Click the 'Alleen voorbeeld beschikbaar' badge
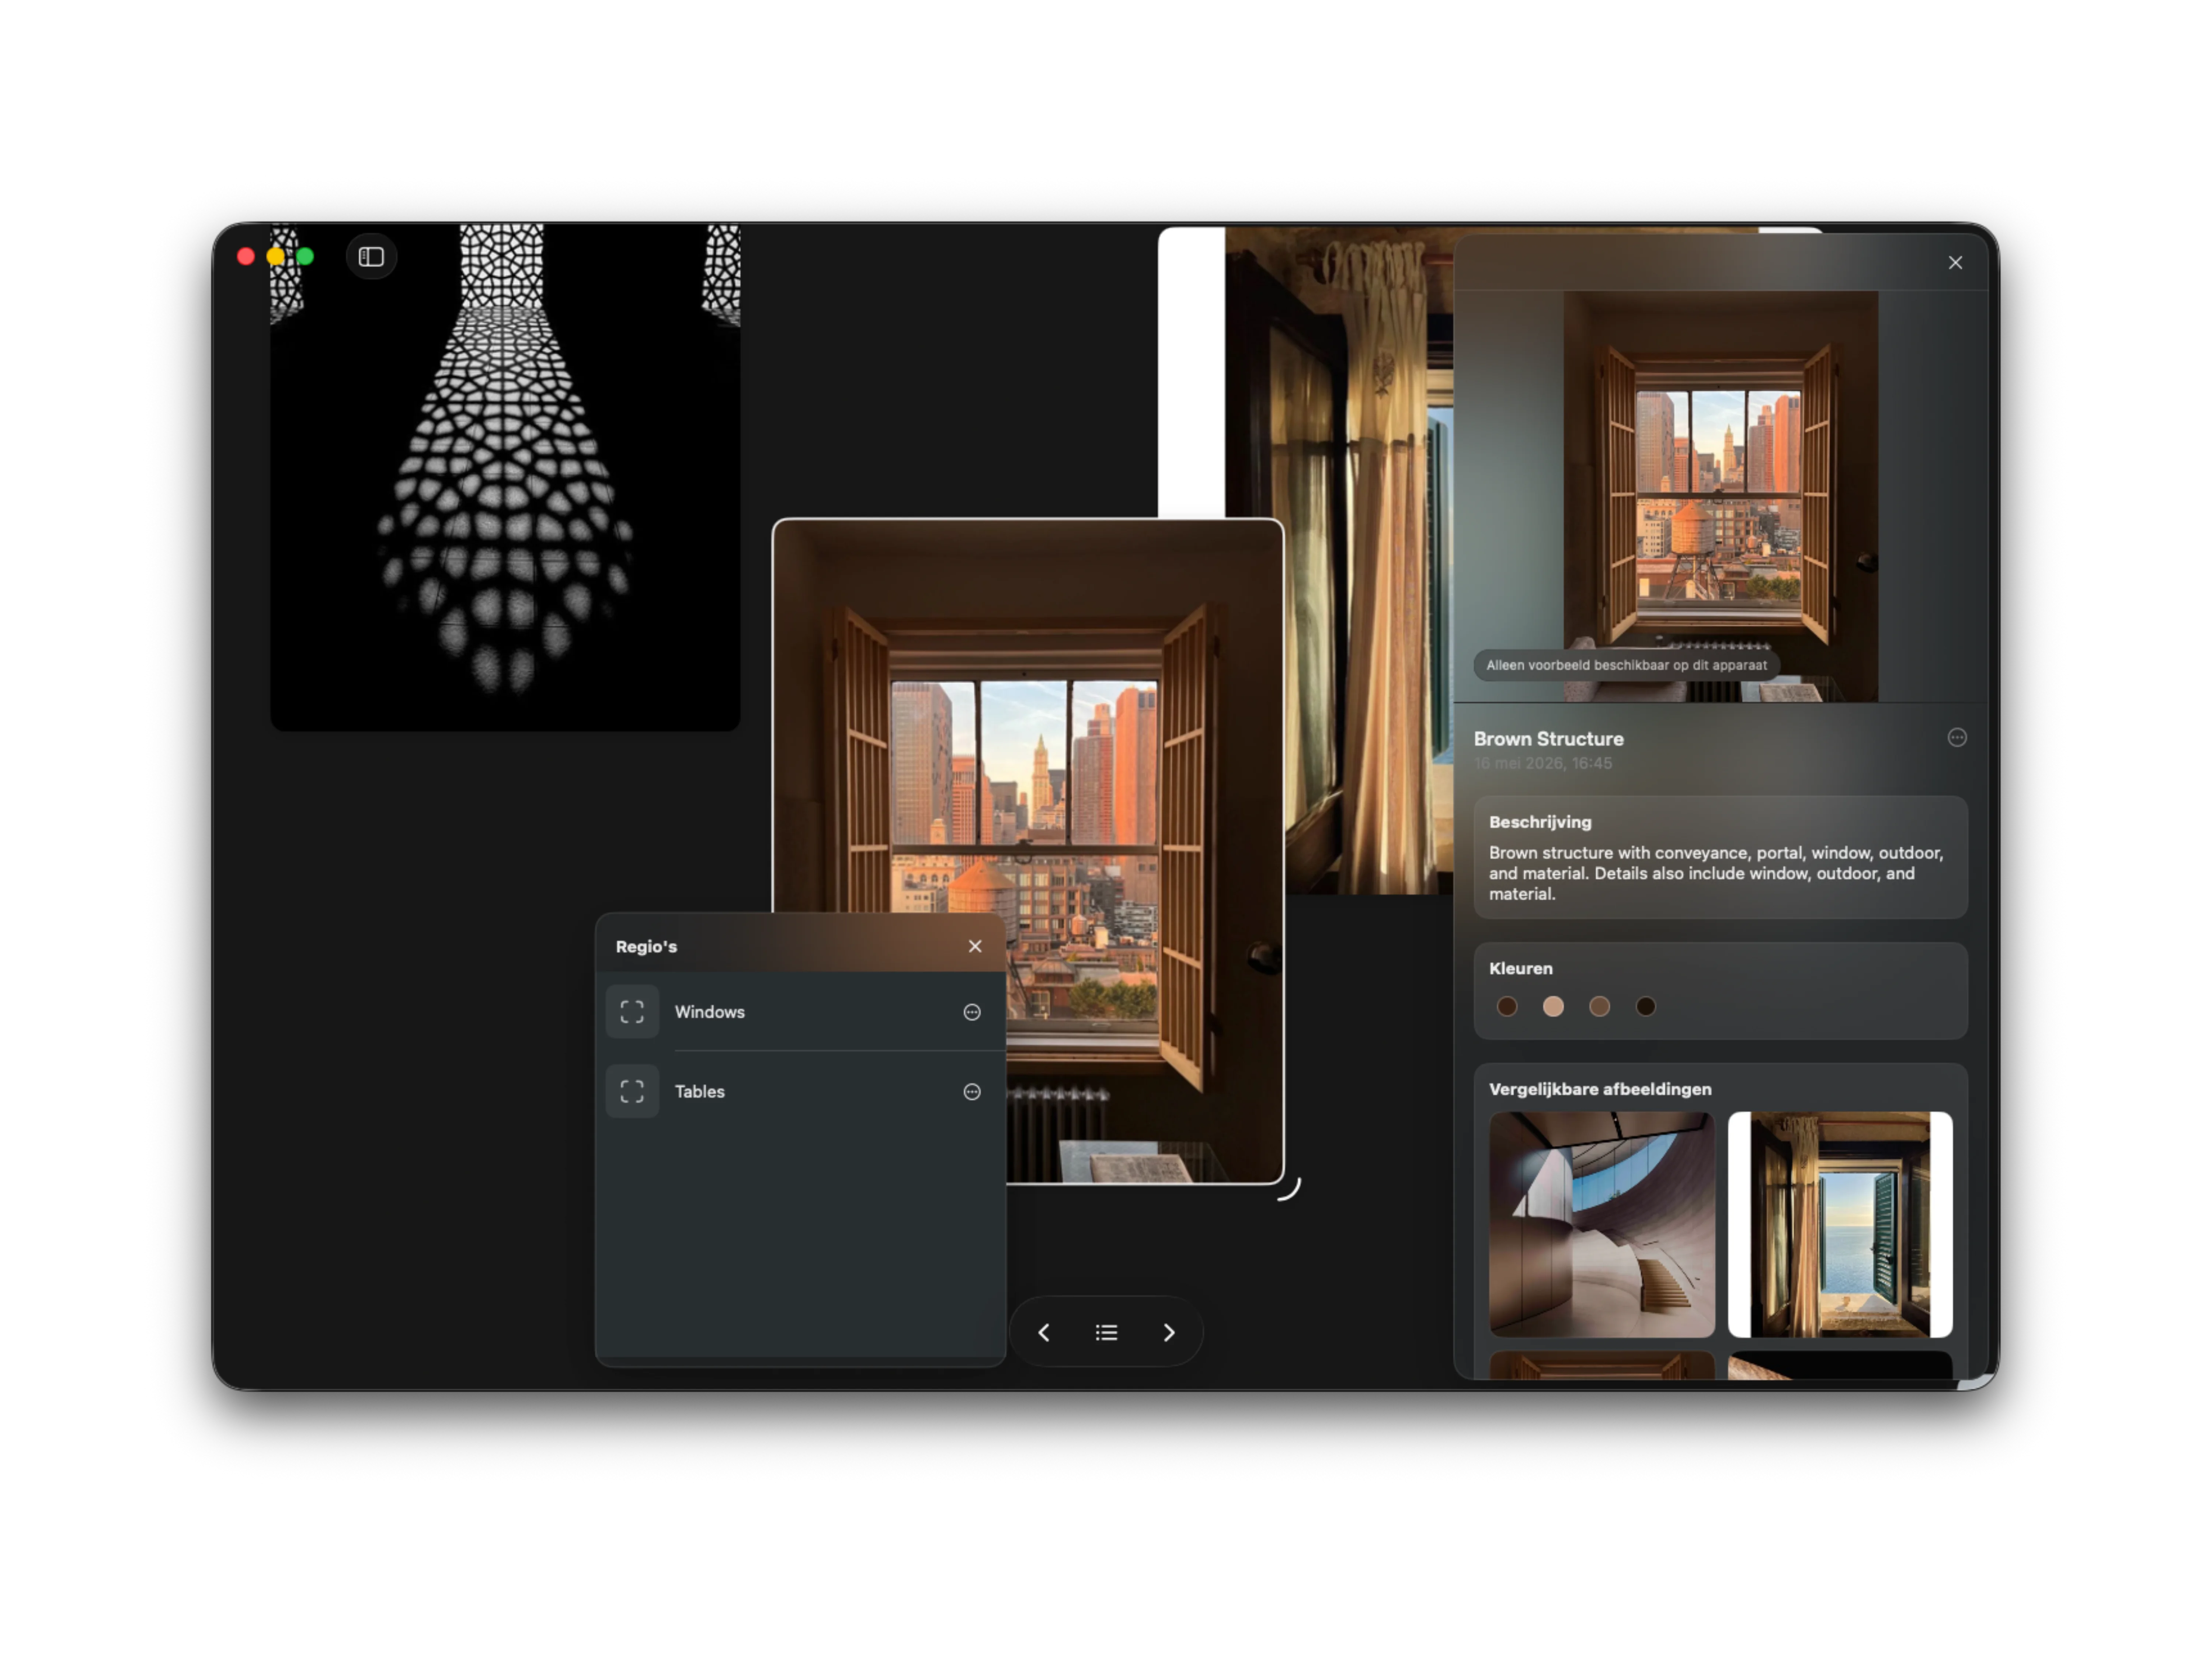2212x1659 pixels. (x=1626, y=665)
